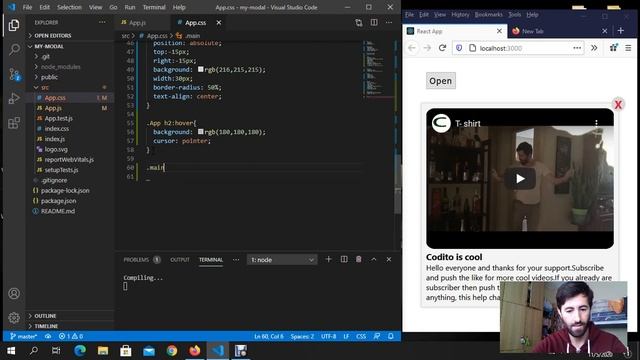Image resolution: width=640 pixels, height=360 pixels.
Task: Expand the node_modules folder
Action: pyautogui.click(x=60, y=67)
